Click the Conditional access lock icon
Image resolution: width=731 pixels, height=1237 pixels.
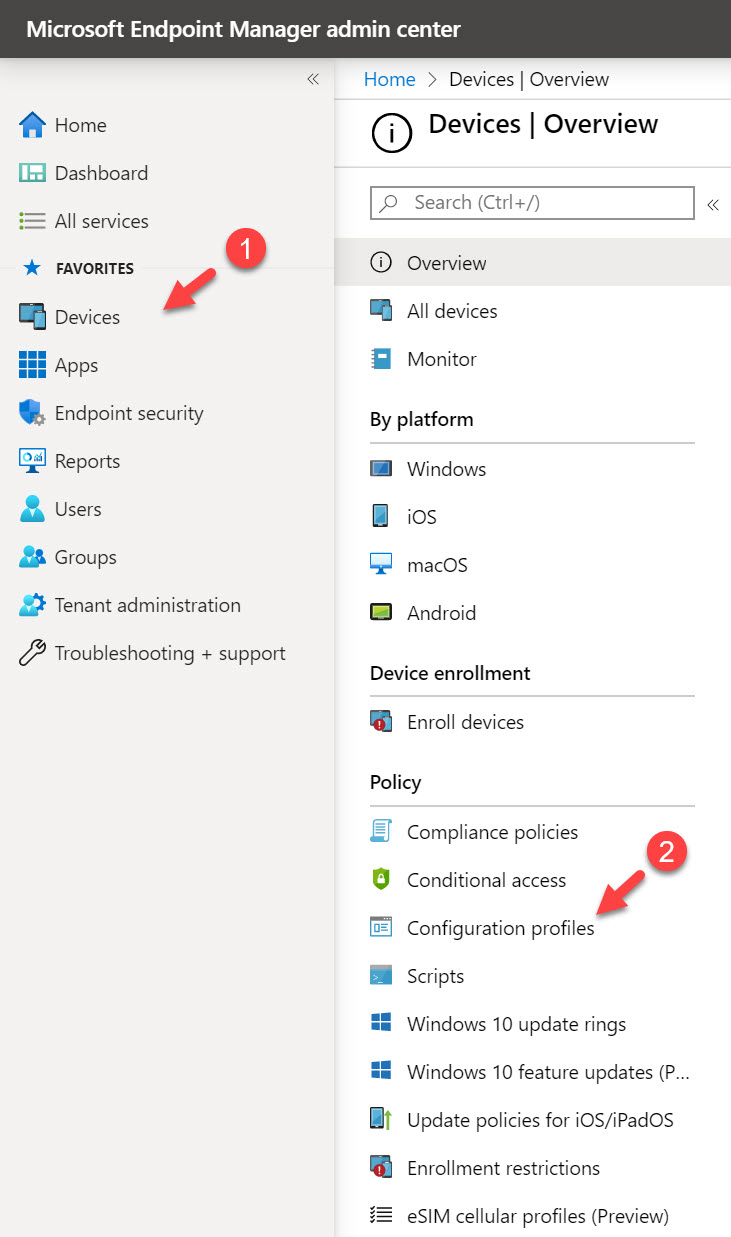pyautogui.click(x=381, y=880)
